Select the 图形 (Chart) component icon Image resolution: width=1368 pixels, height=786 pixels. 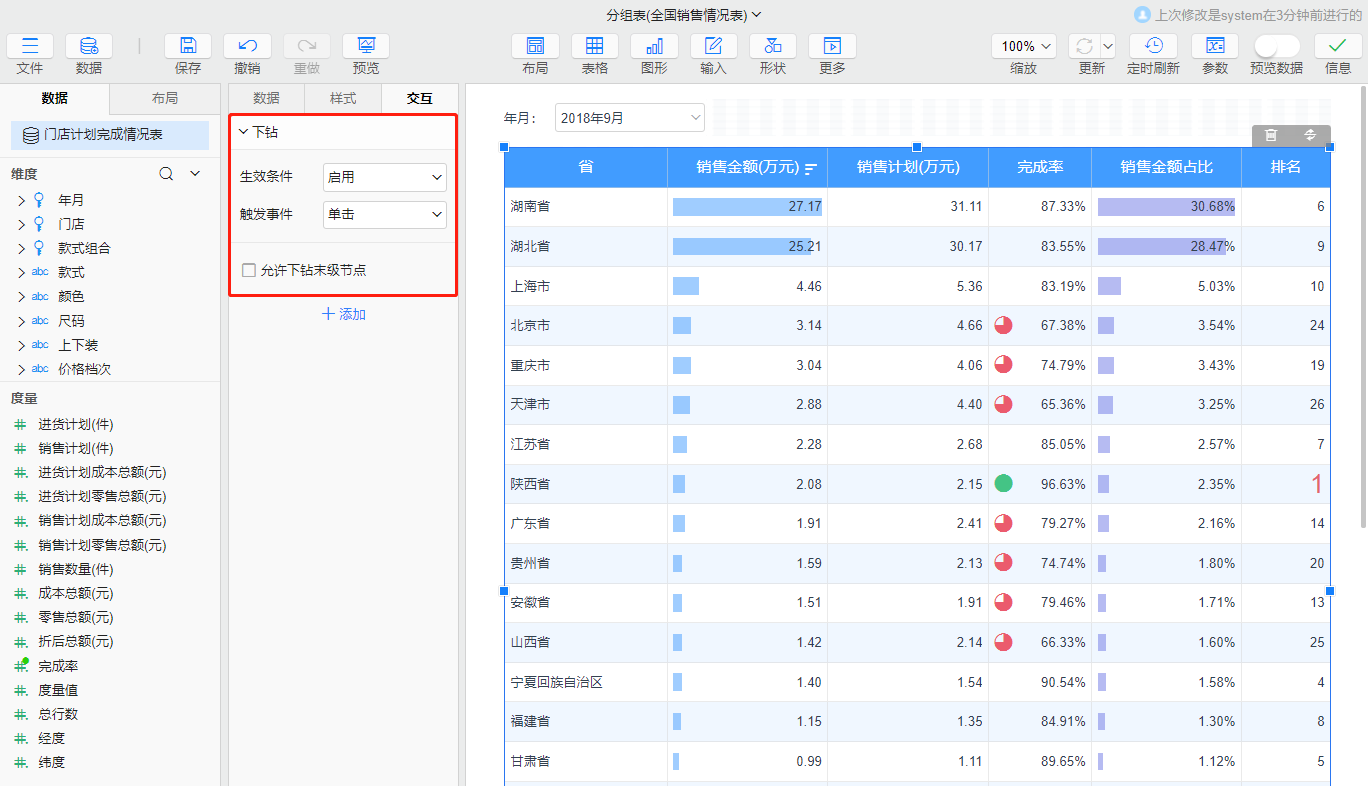[x=654, y=46]
